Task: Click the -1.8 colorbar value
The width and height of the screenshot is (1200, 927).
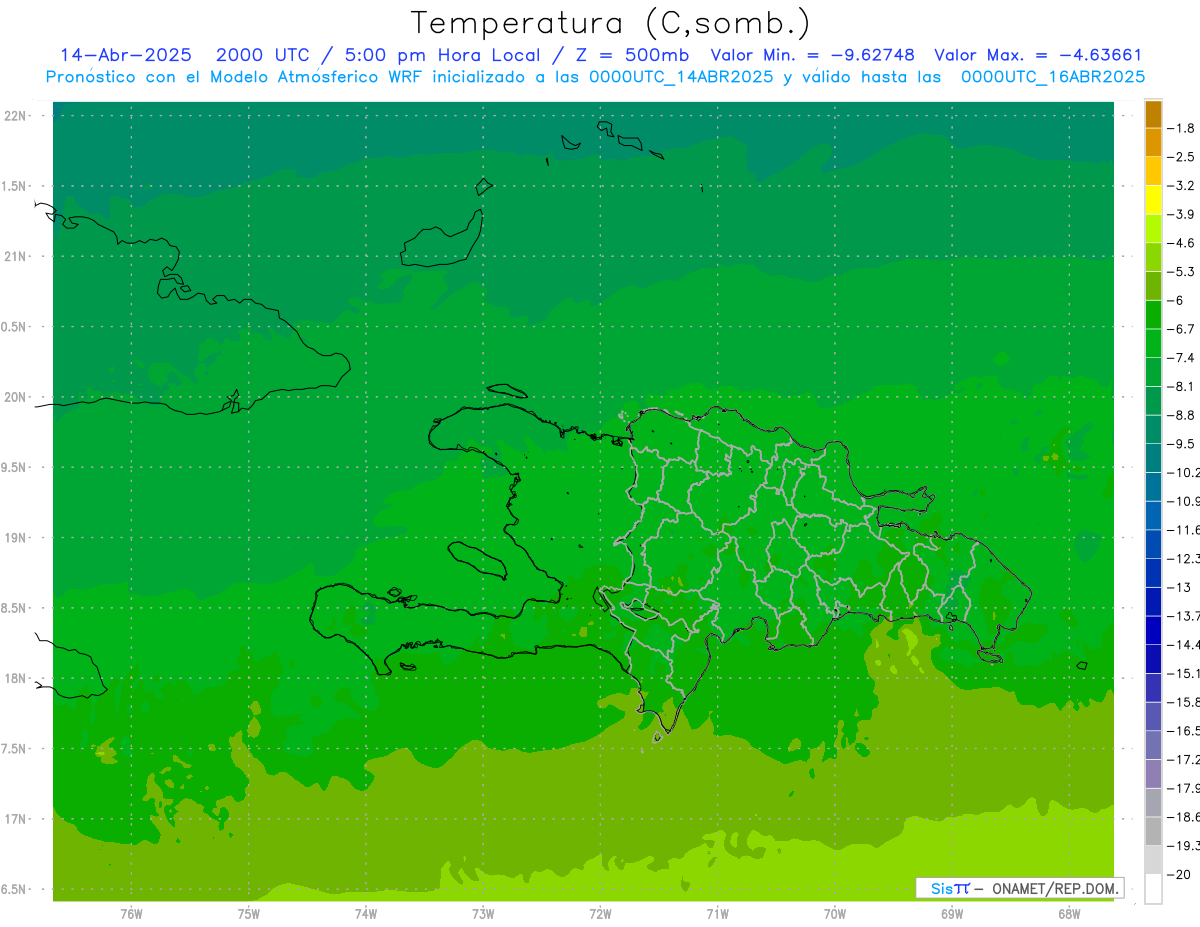Action: 1182,129
